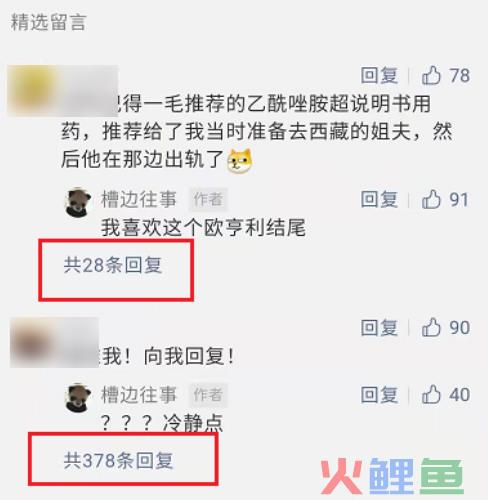The image size is (488, 500).
Task: Click the doge emoji in first comment
Action: [240, 161]
